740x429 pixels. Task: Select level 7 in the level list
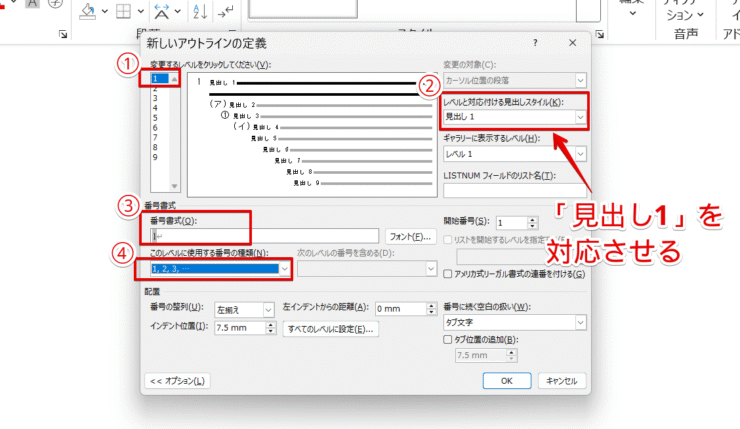[x=155, y=137]
